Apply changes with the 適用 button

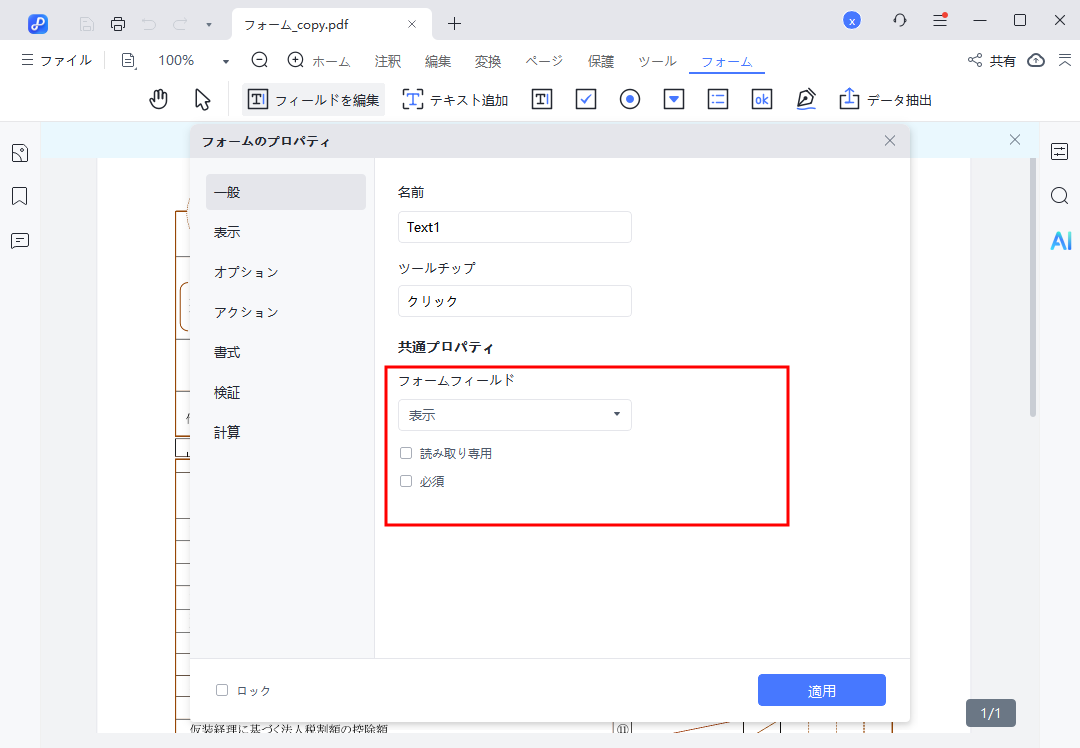[x=821, y=689]
